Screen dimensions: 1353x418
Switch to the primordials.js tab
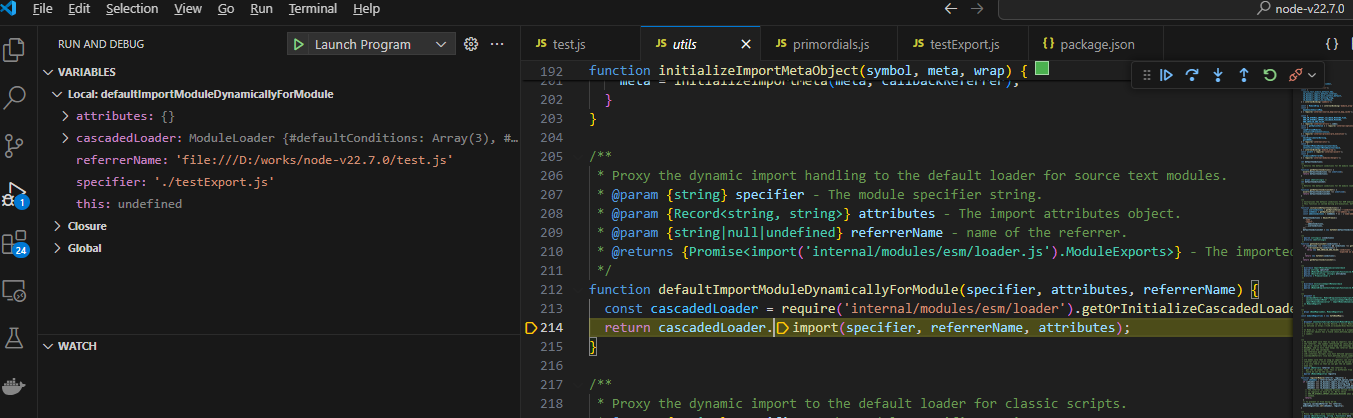coord(820,44)
